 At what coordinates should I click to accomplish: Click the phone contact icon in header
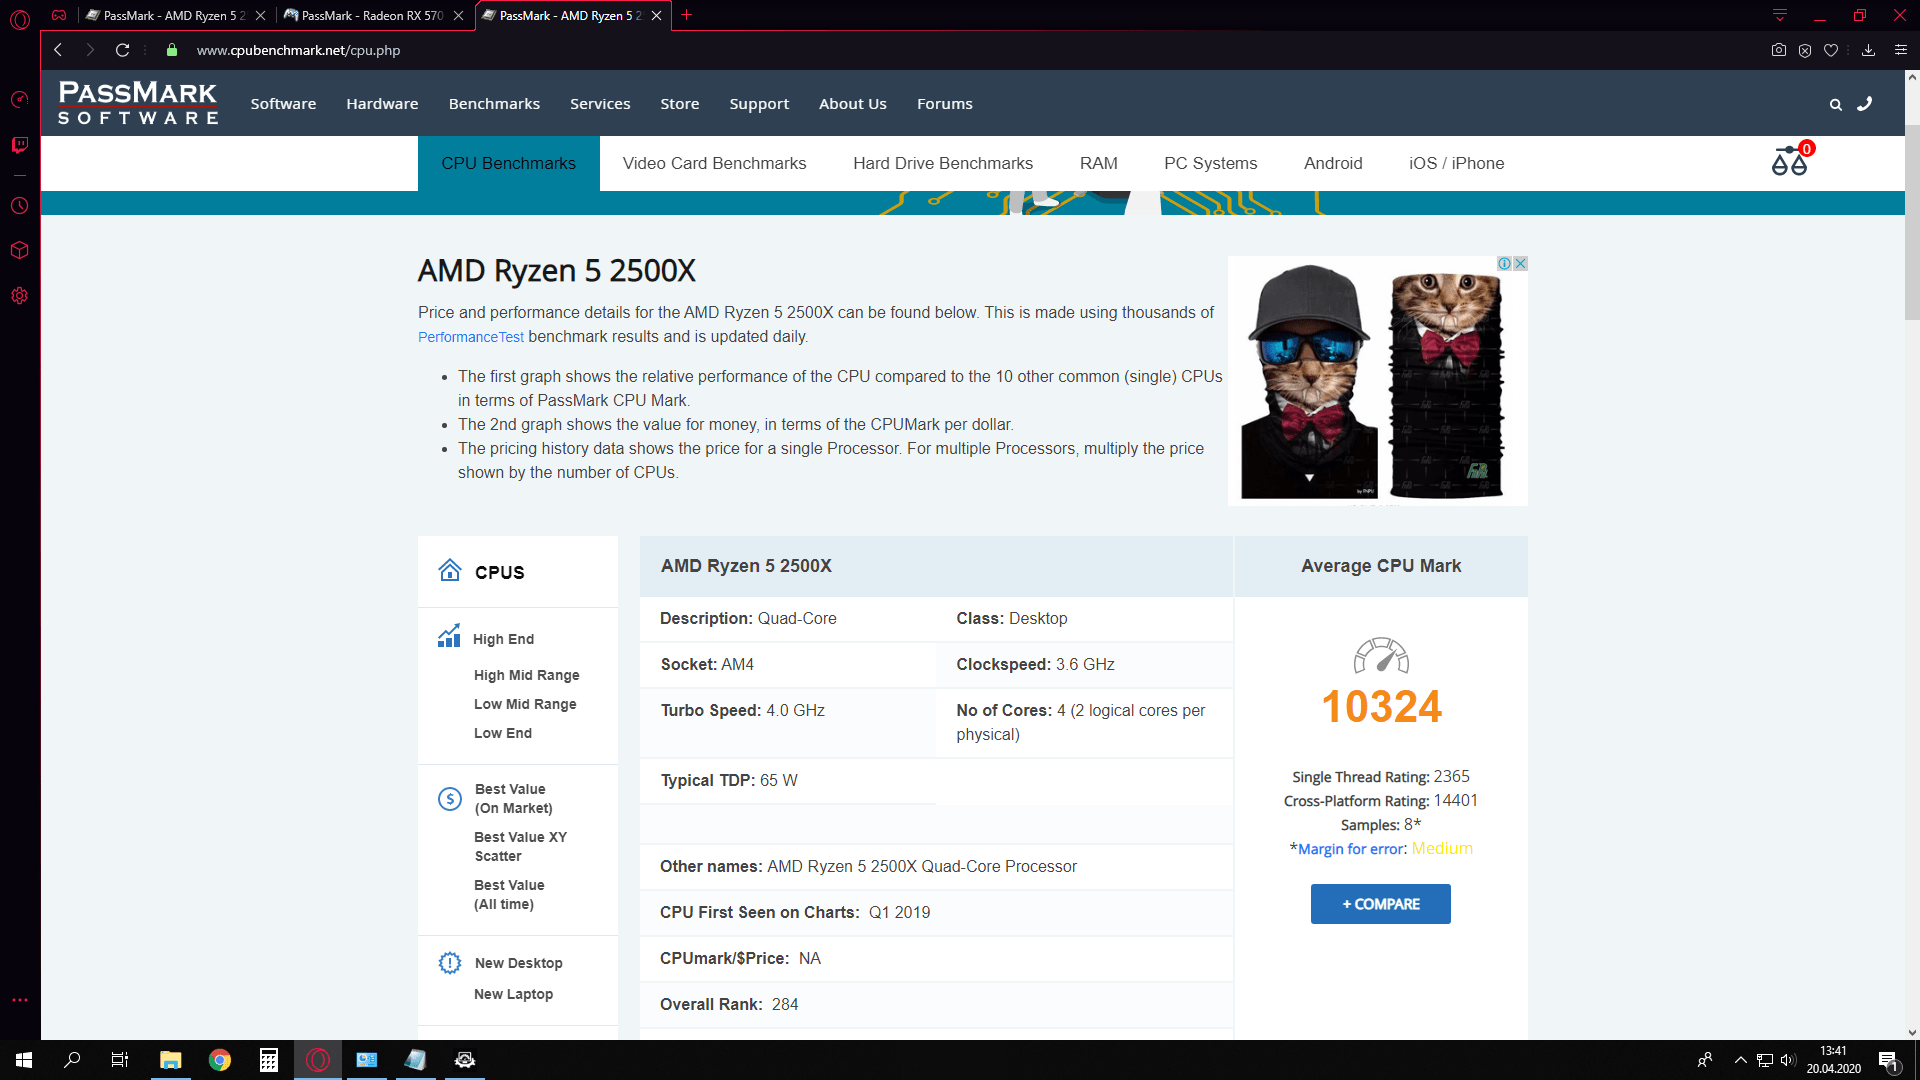point(1865,103)
